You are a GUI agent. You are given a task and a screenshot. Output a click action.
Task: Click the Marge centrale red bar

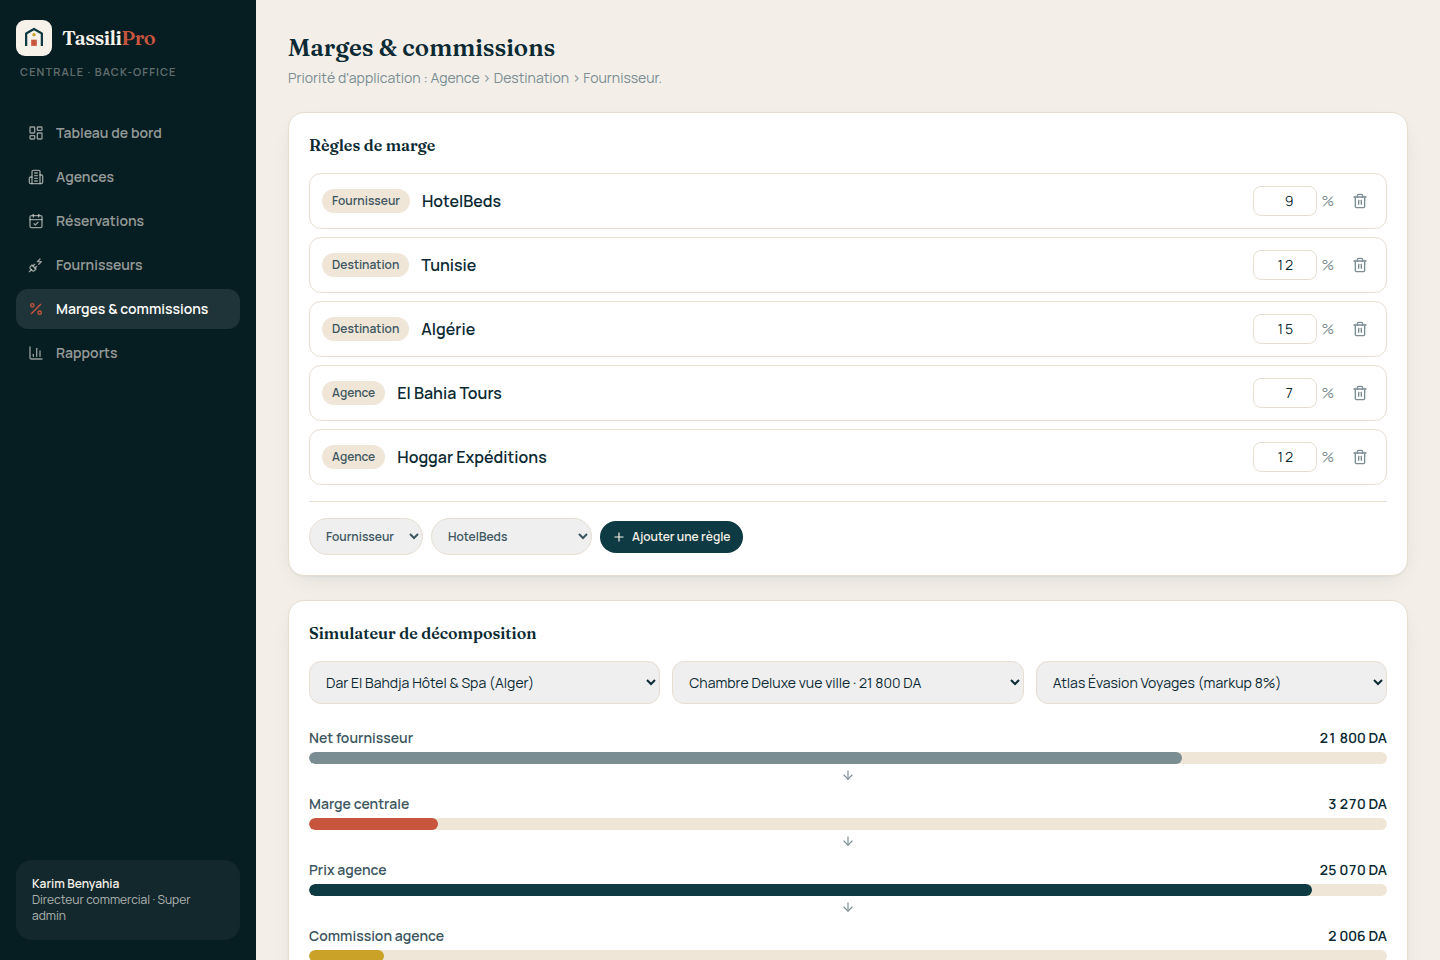[373, 824]
